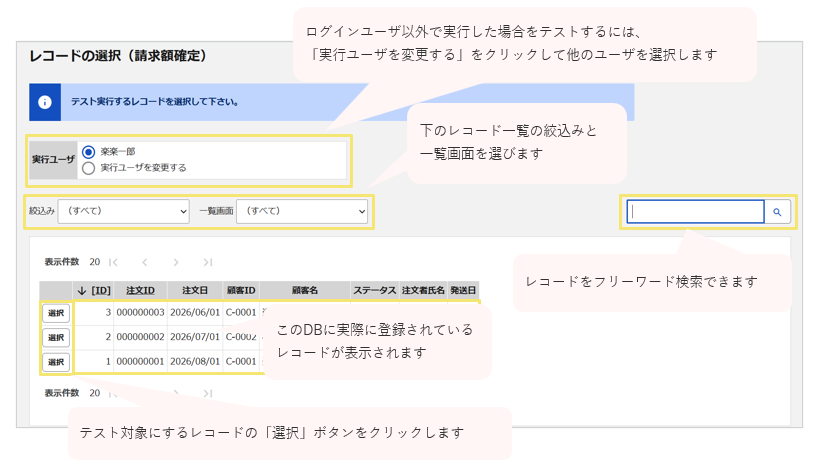
Task: Open the 一覧画面 dropdown
Action: 302,211
